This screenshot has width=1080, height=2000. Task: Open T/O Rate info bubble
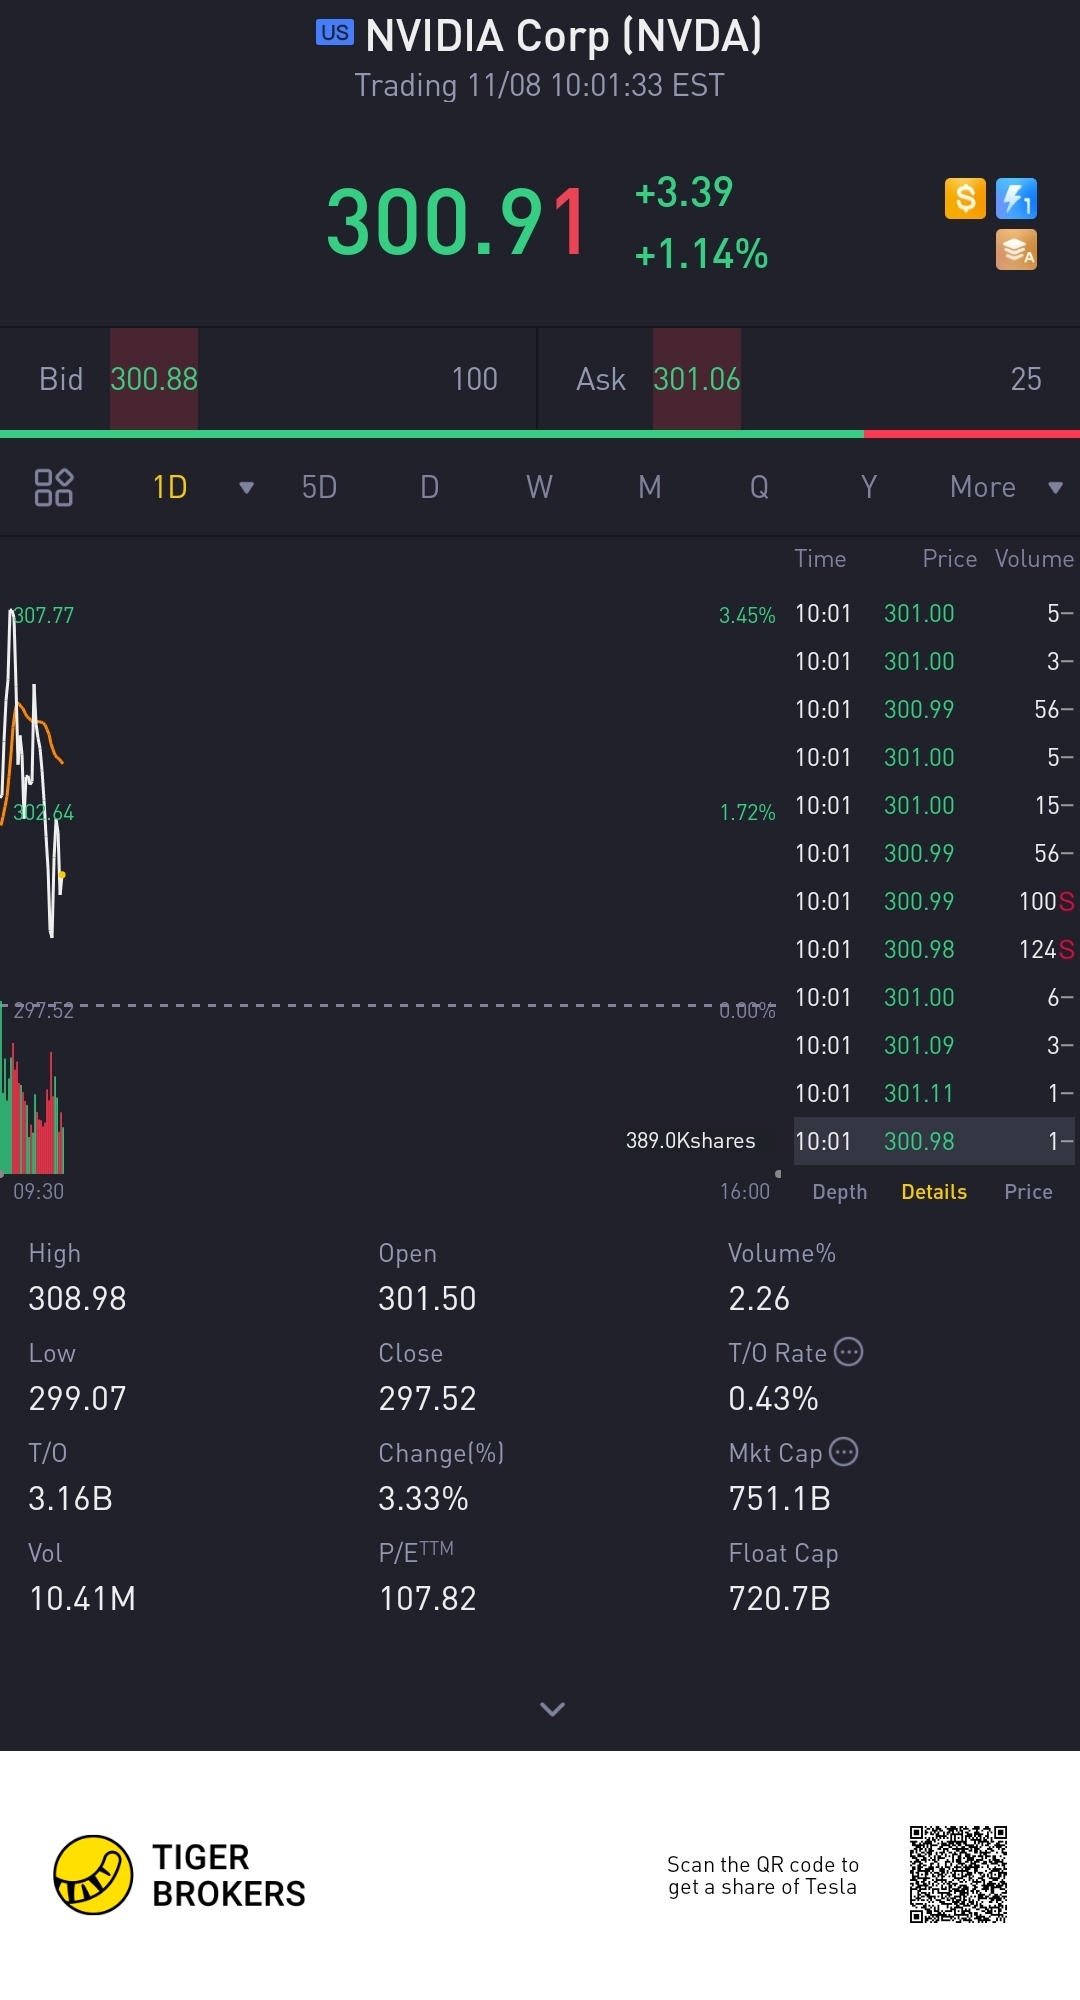click(x=848, y=1352)
